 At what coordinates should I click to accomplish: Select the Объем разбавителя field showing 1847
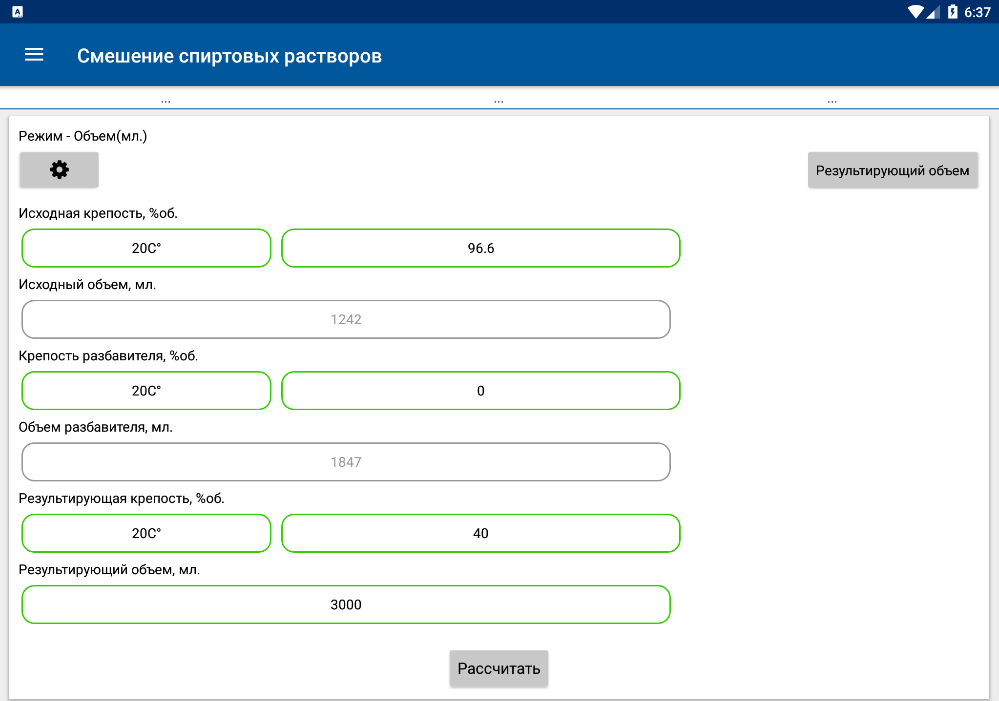click(x=346, y=462)
